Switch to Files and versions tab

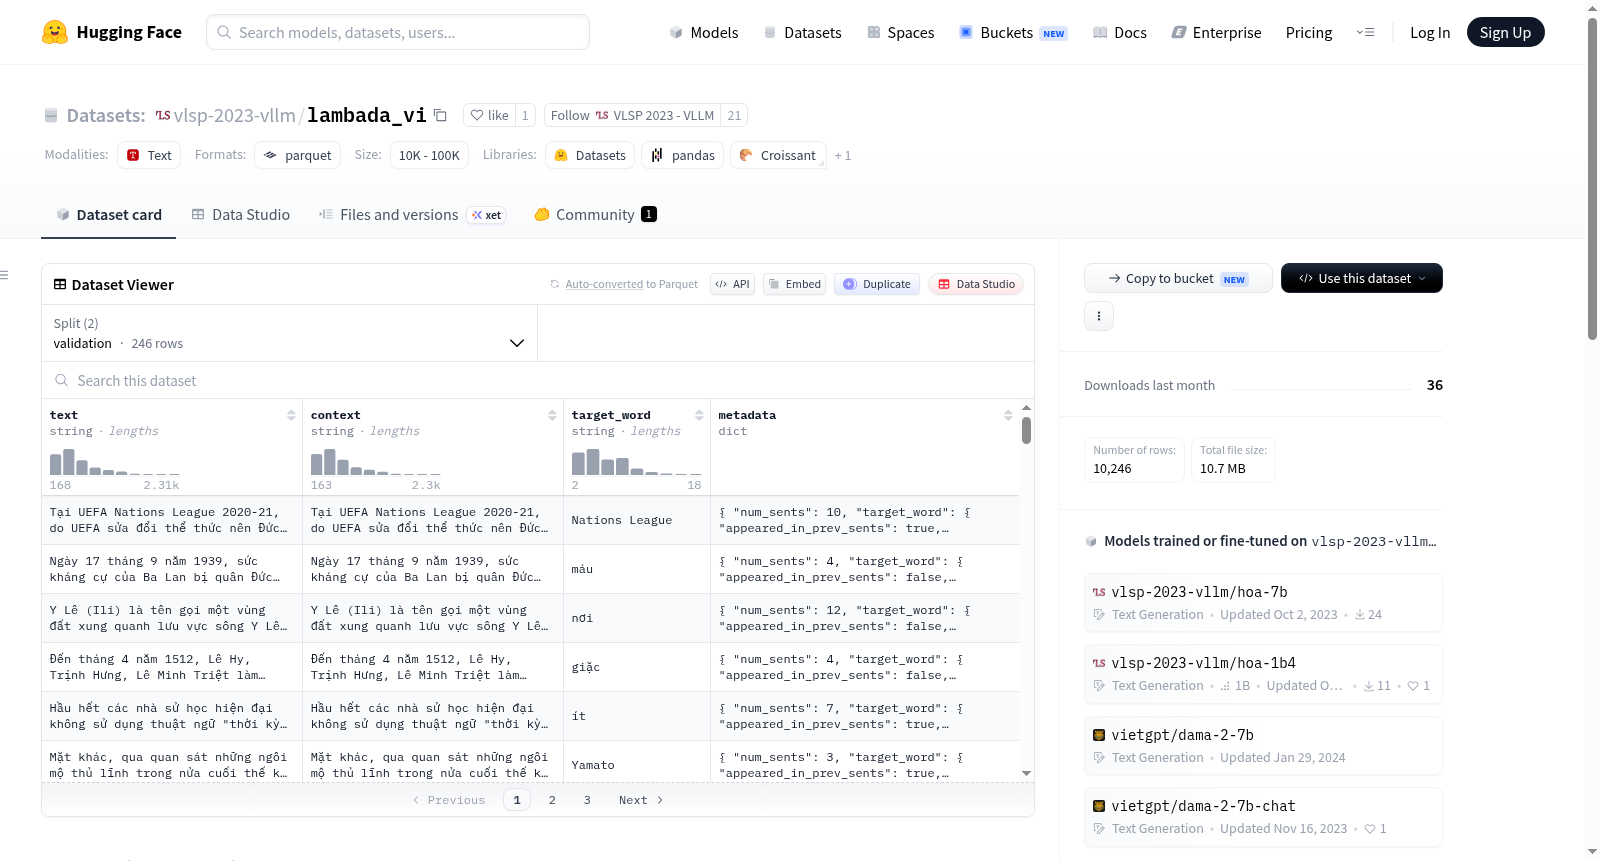pos(411,214)
